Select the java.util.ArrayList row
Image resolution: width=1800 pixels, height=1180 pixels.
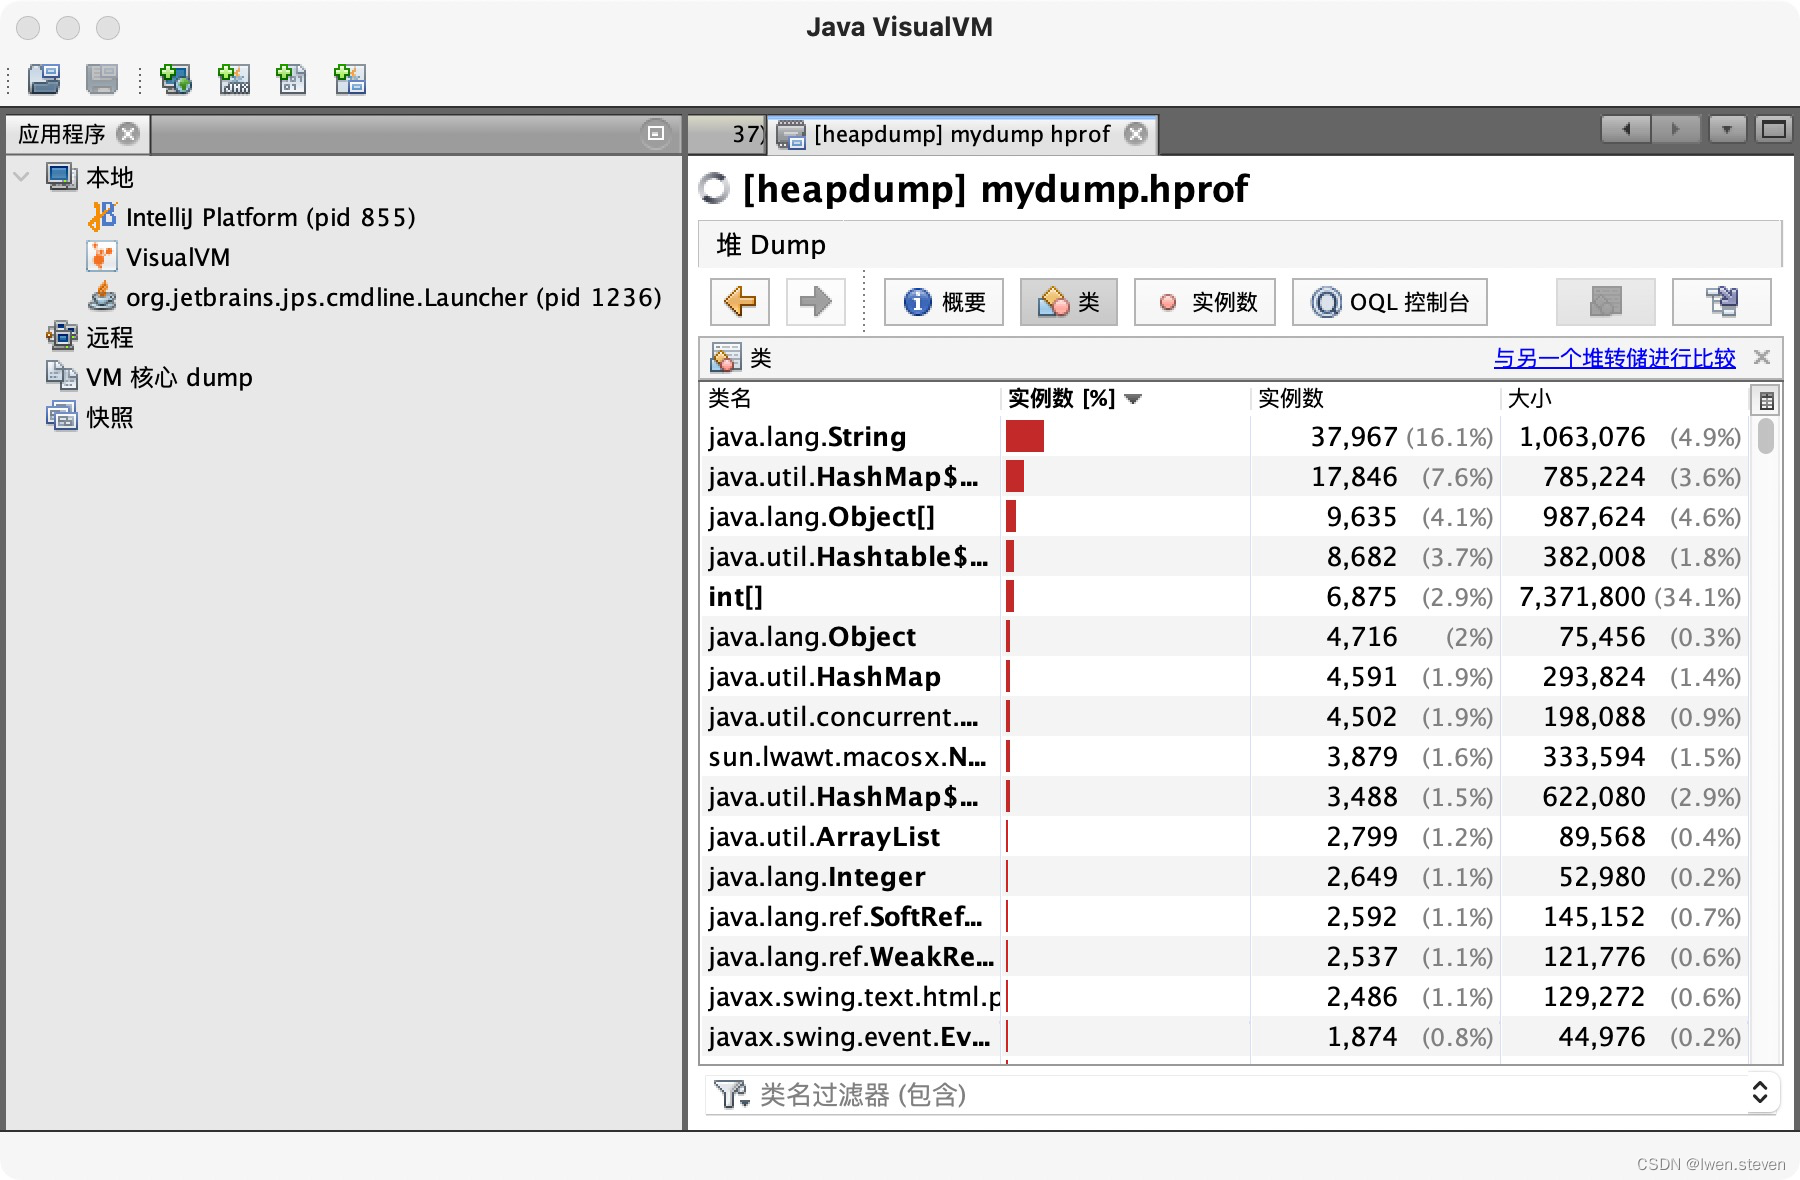pyautogui.click(x=1225, y=837)
